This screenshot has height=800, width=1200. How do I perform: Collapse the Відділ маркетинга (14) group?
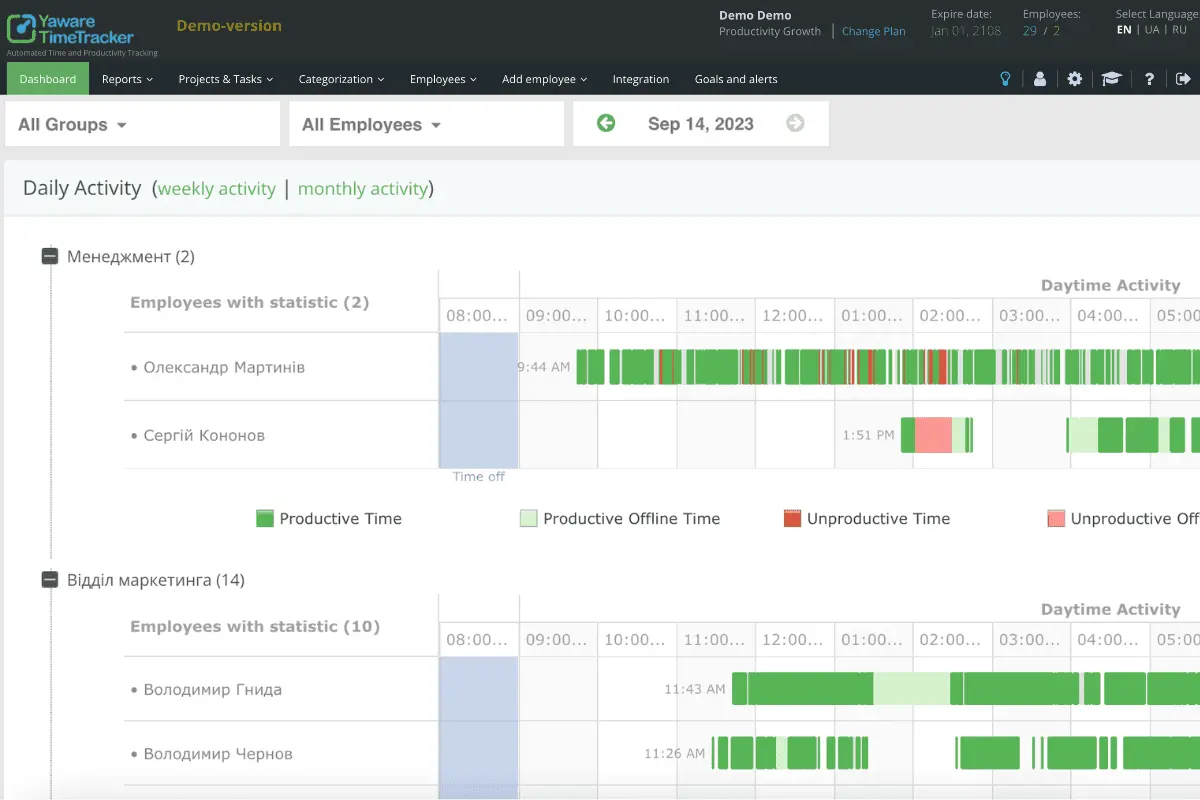click(50, 579)
